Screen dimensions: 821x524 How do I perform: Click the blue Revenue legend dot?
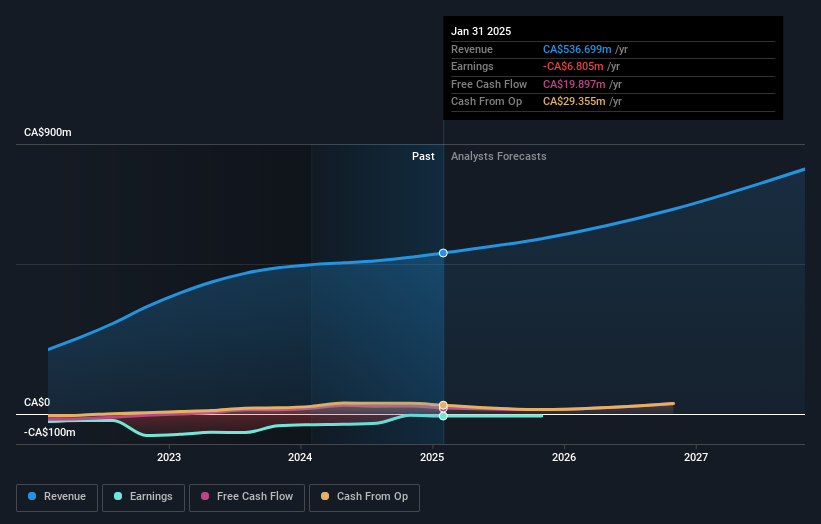tap(32, 496)
